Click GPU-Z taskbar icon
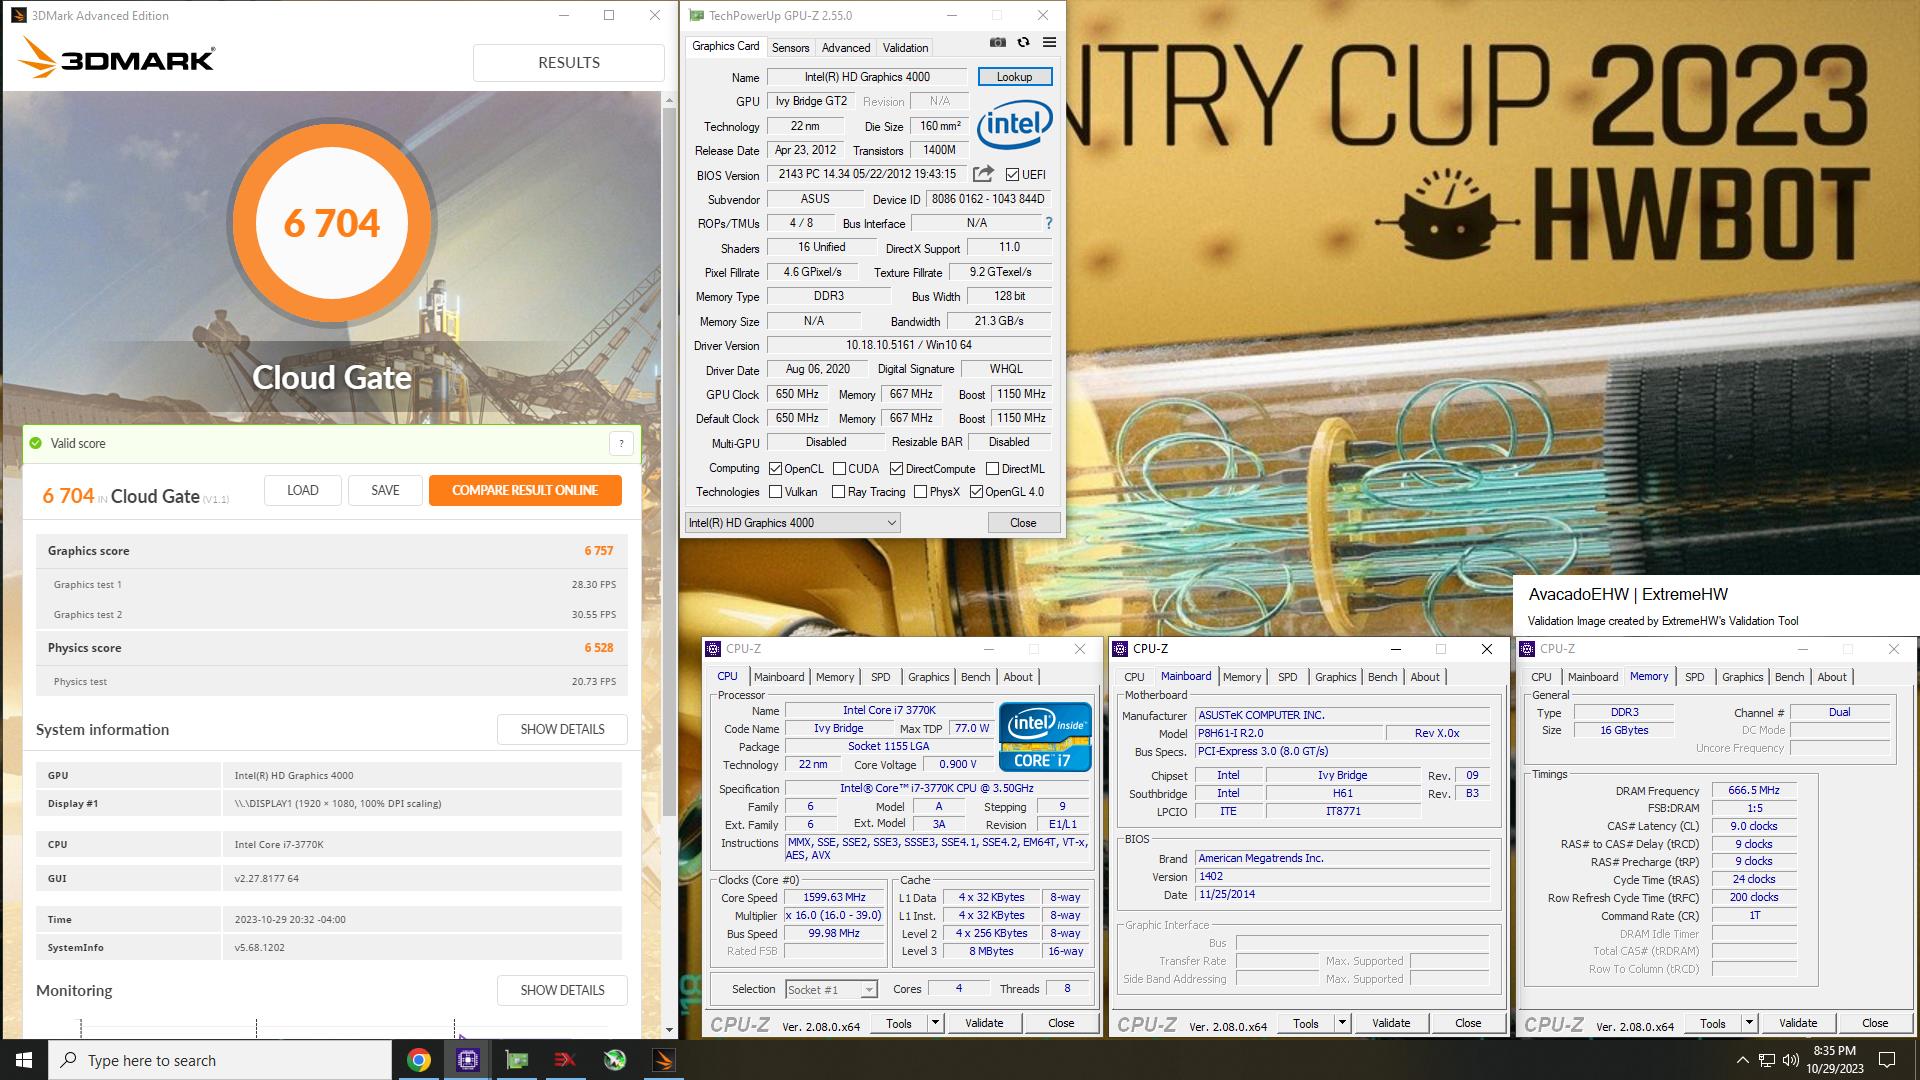This screenshot has height=1080, width=1920. (x=517, y=1060)
